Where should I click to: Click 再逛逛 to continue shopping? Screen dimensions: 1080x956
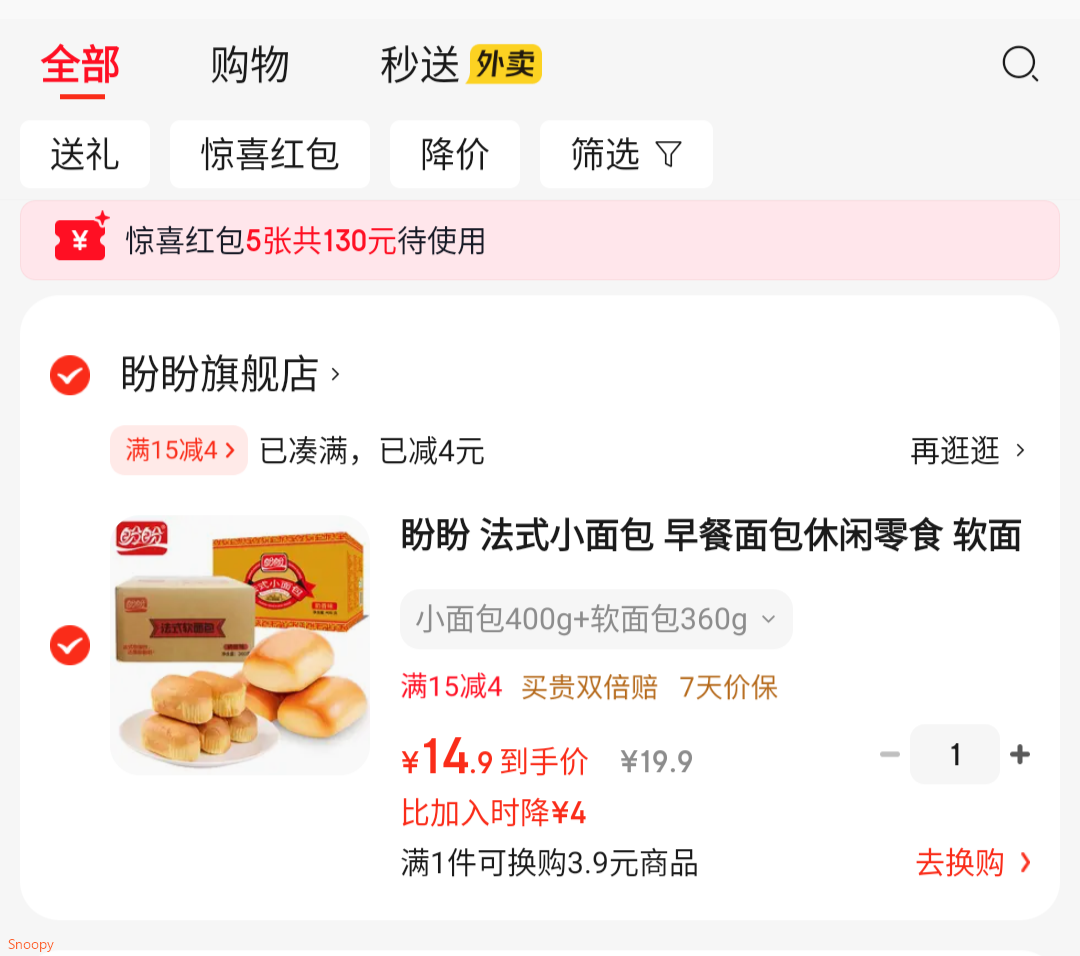point(967,451)
